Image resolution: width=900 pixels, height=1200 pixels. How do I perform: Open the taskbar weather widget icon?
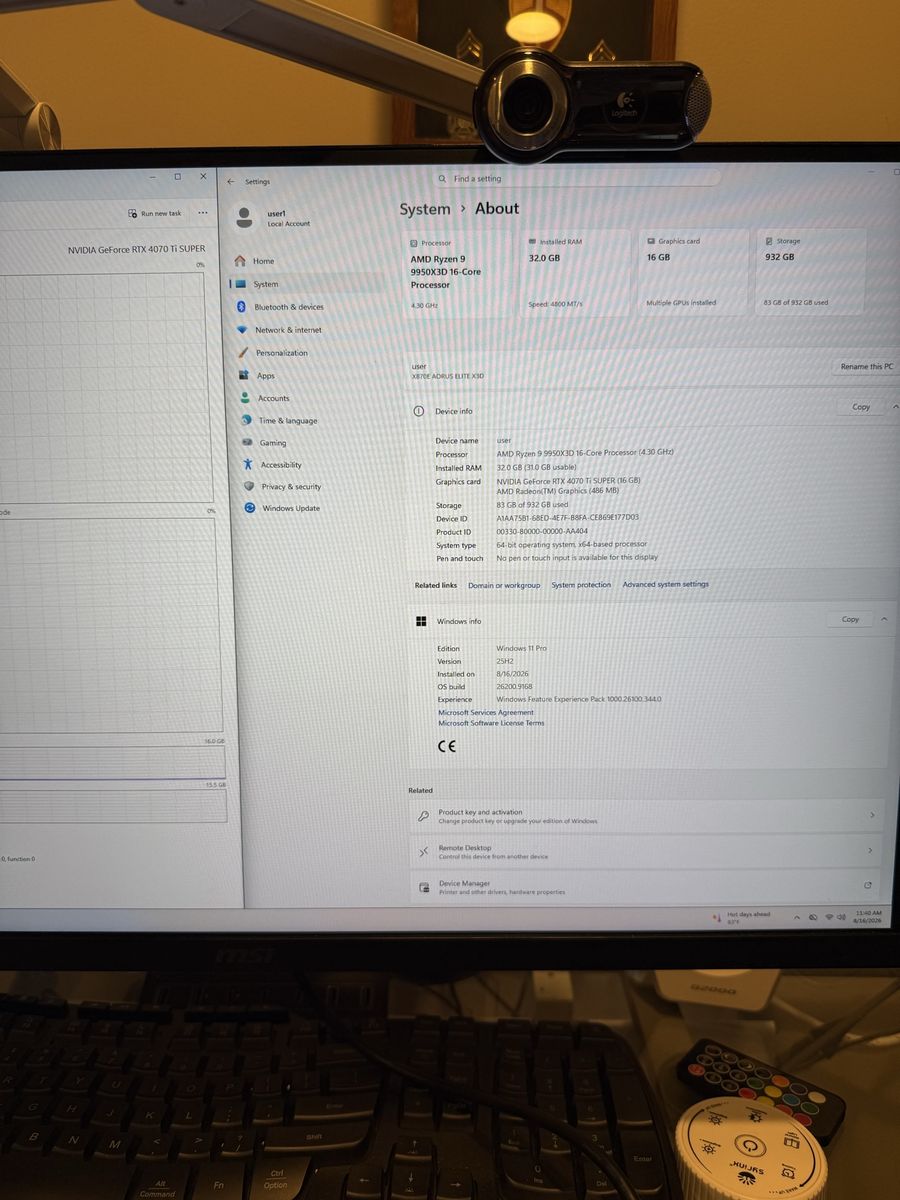tap(716, 916)
